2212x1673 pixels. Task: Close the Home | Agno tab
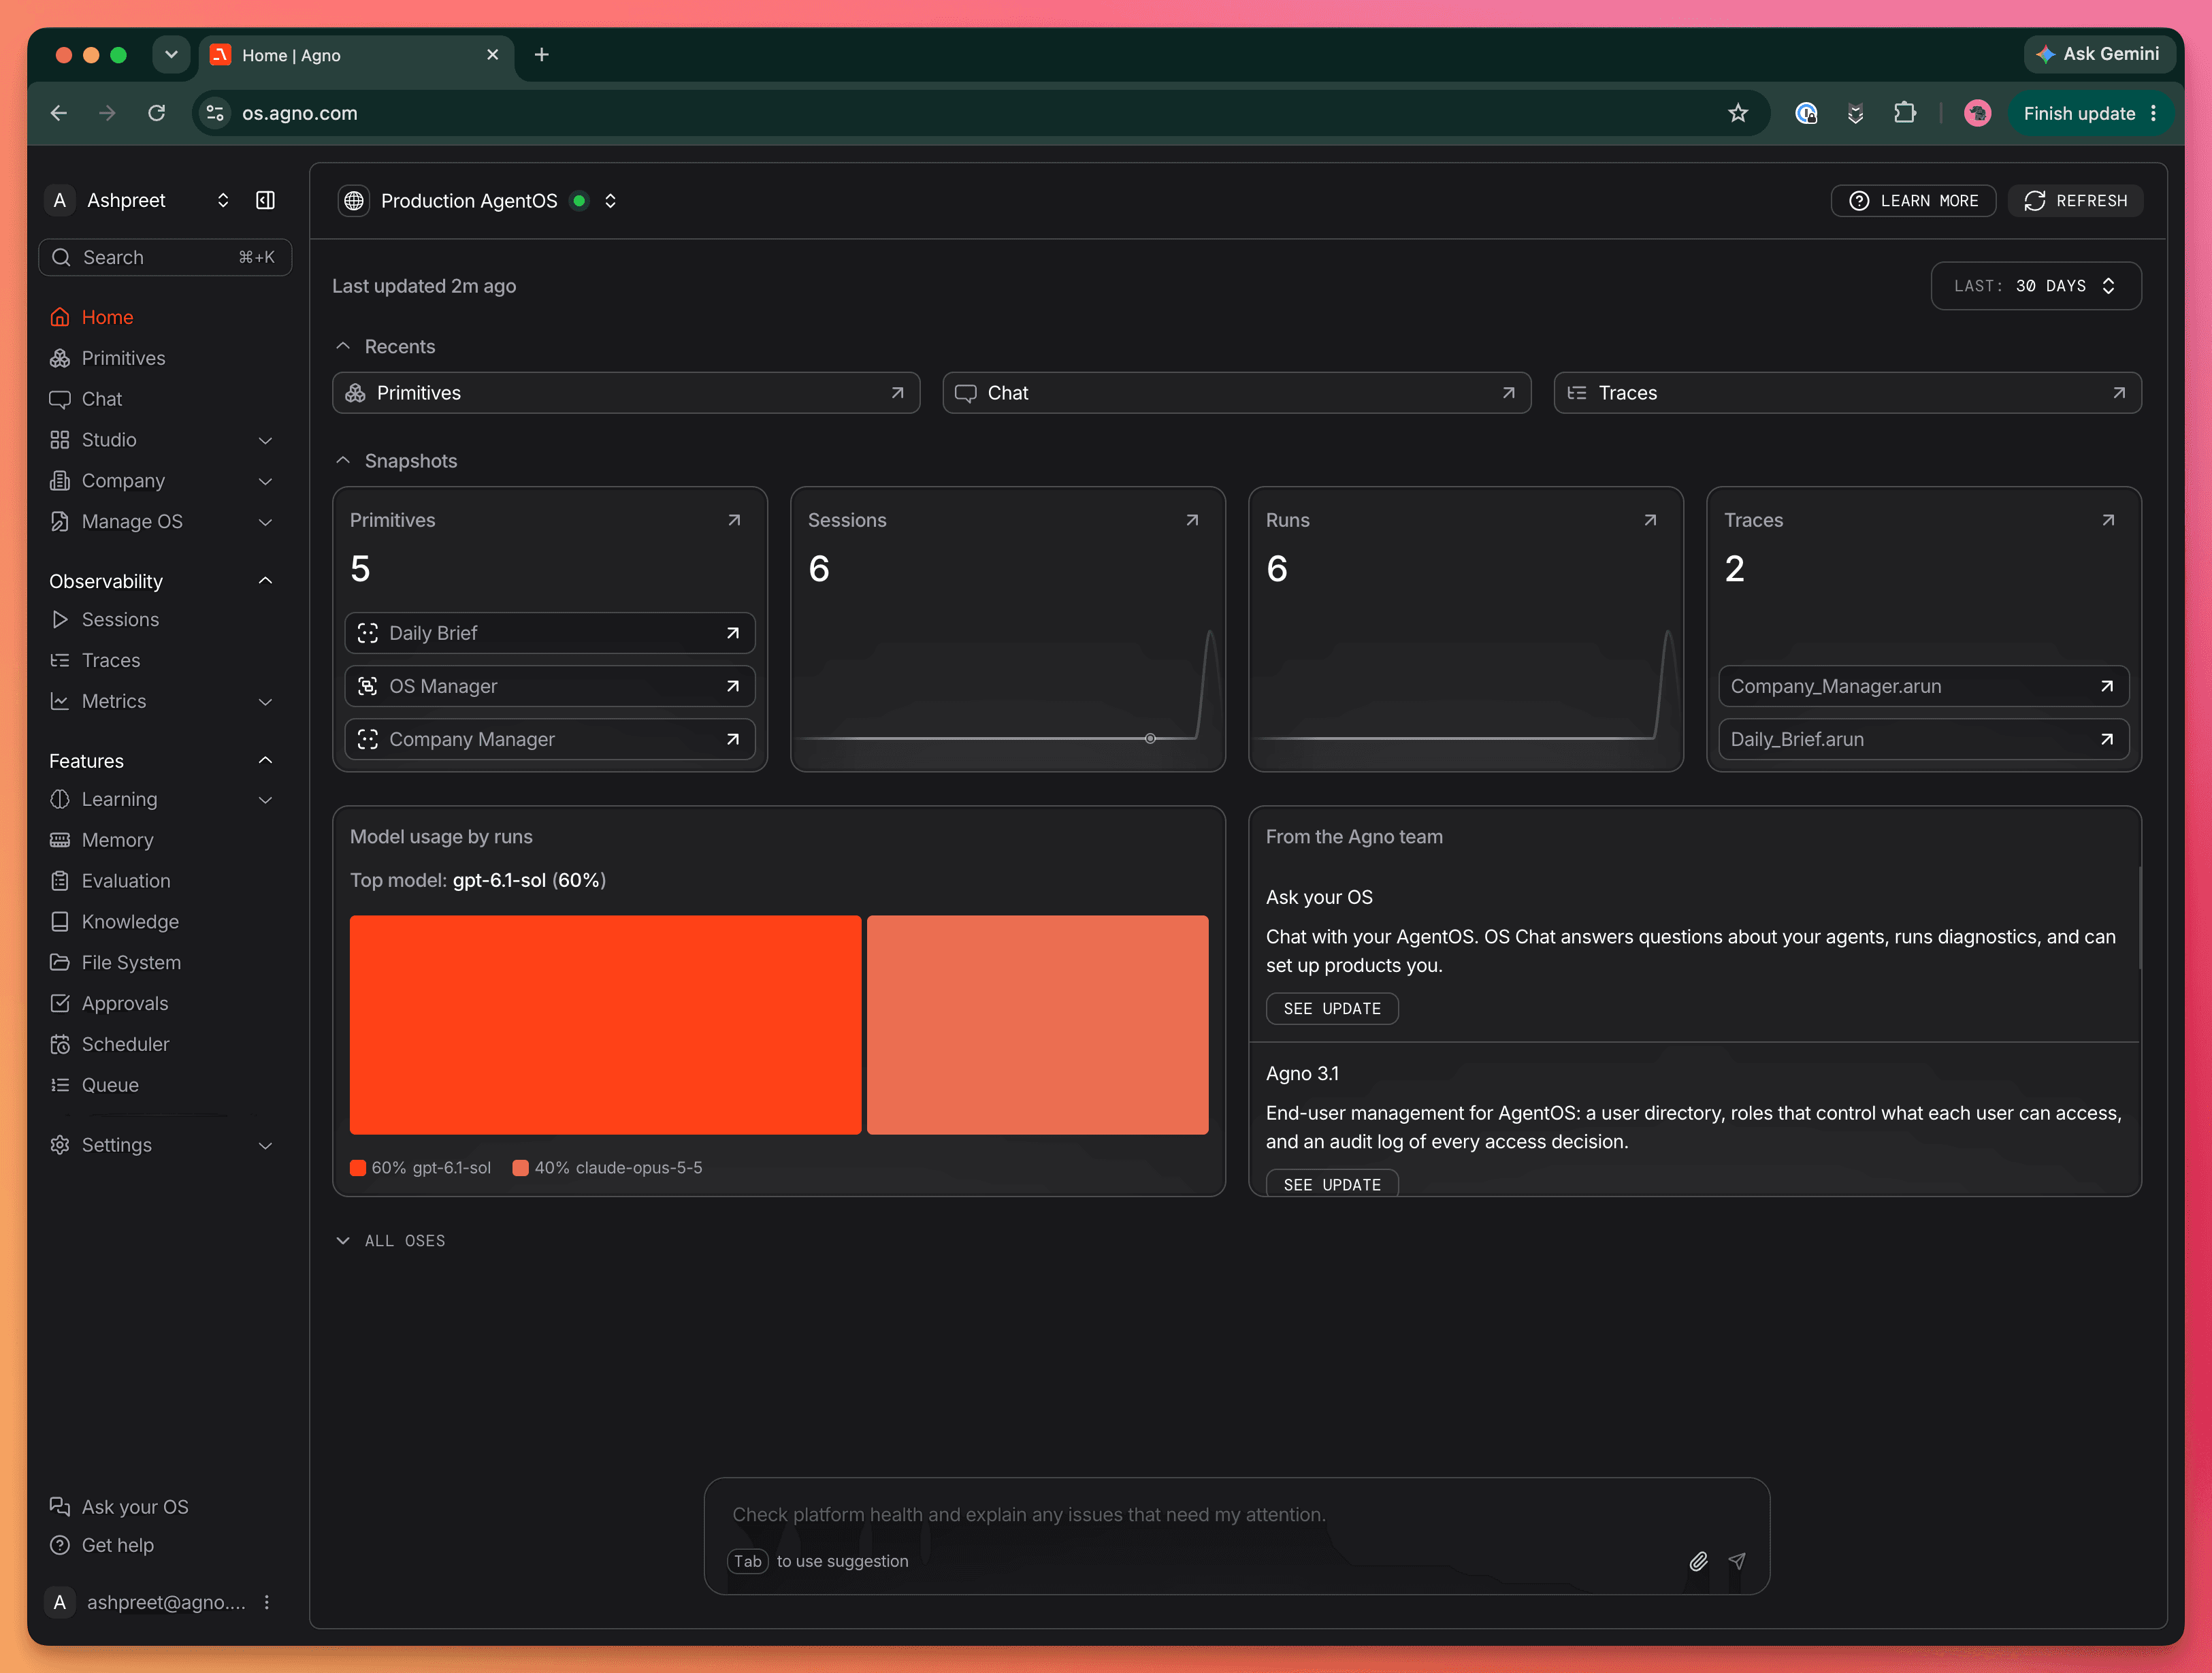(493, 55)
